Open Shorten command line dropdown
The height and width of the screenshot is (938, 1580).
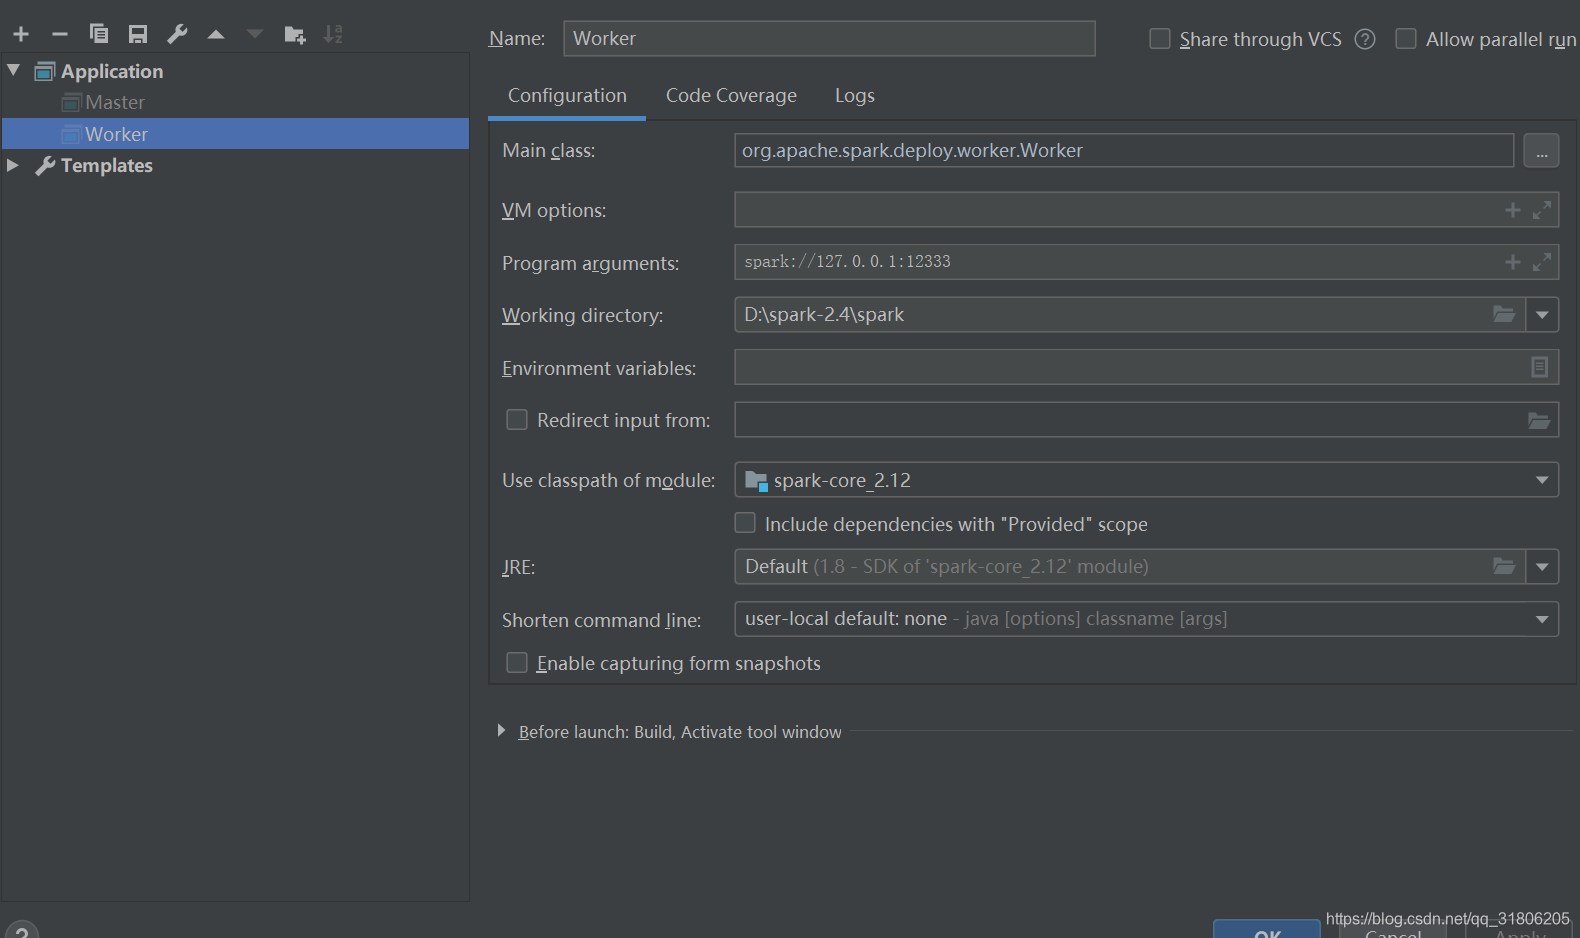point(1542,619)
